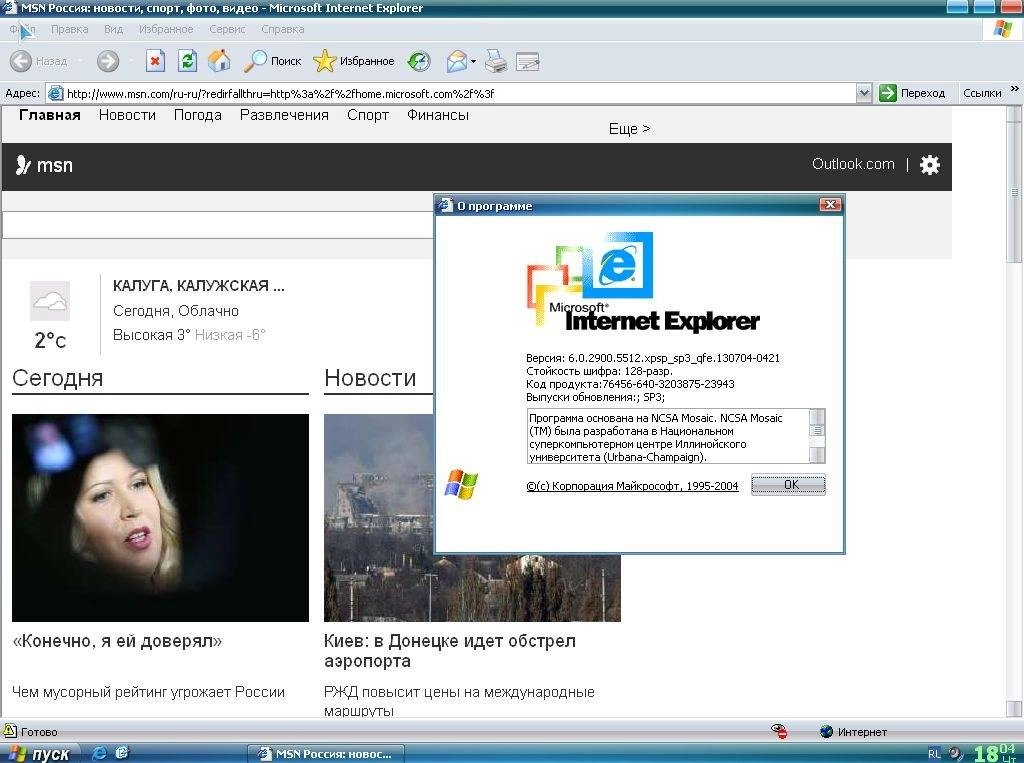This screenshot has width=1024, height=763.
Task: Open the Спорт section on MSN
Action: pyautogui.click(x=368, y=115)
